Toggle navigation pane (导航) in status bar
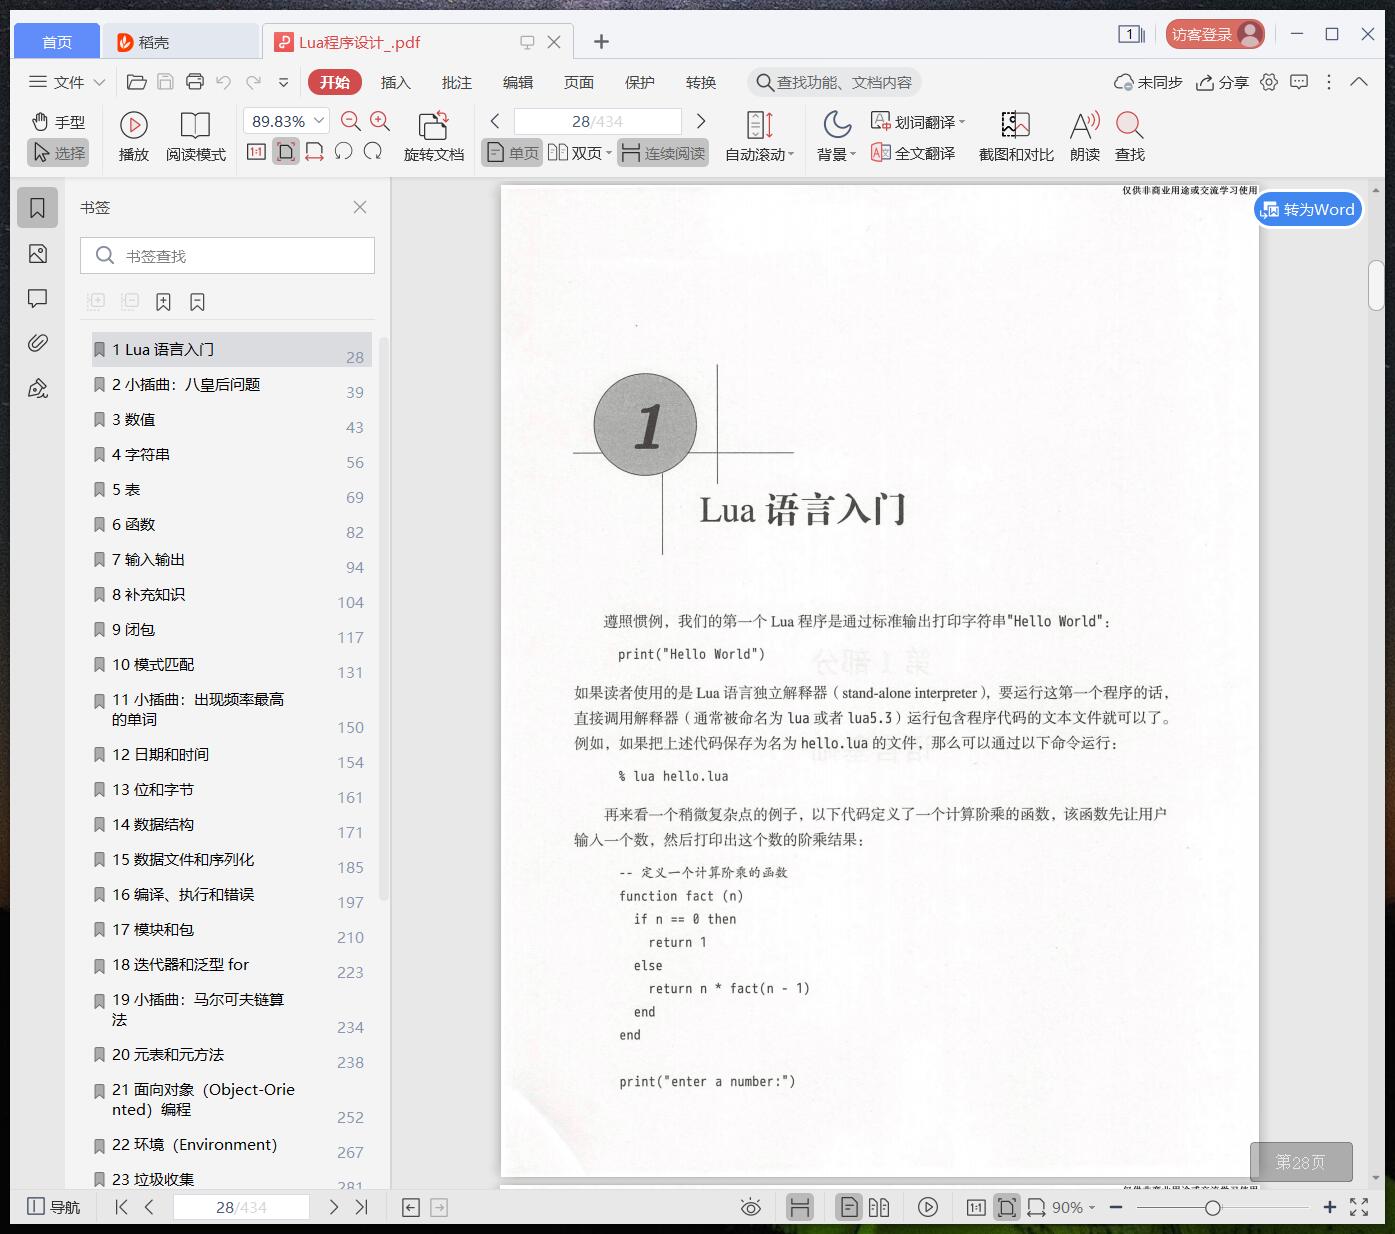The image size is (1395, 1234). (54, 1207)
